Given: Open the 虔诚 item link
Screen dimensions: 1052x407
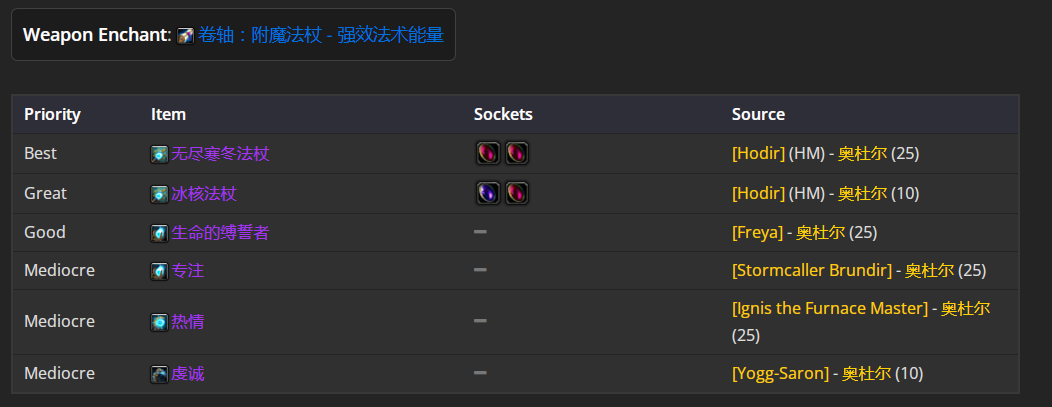Looking at the screenshot, I should click(x=187, y=374).
